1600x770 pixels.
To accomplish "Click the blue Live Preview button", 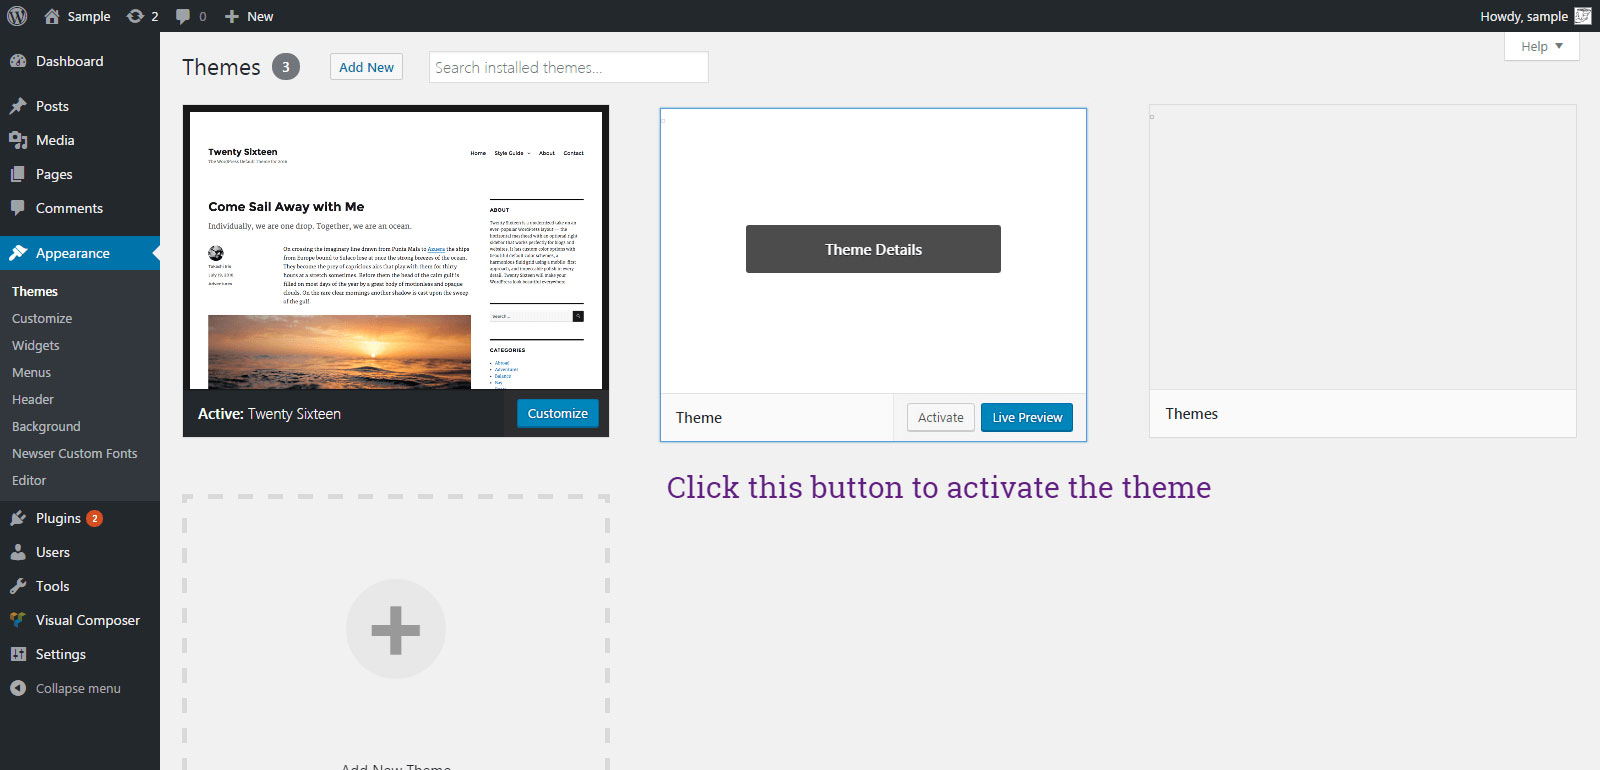I will pyautogui.click(x=1027, y=417).
